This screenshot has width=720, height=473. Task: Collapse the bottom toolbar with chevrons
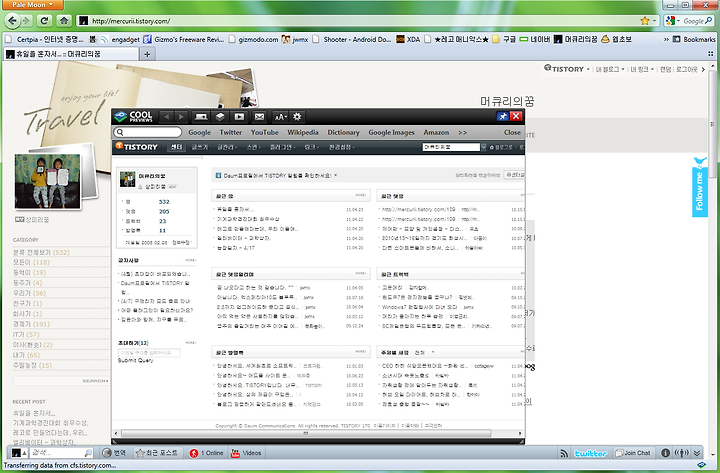click(x=697, y=453)
